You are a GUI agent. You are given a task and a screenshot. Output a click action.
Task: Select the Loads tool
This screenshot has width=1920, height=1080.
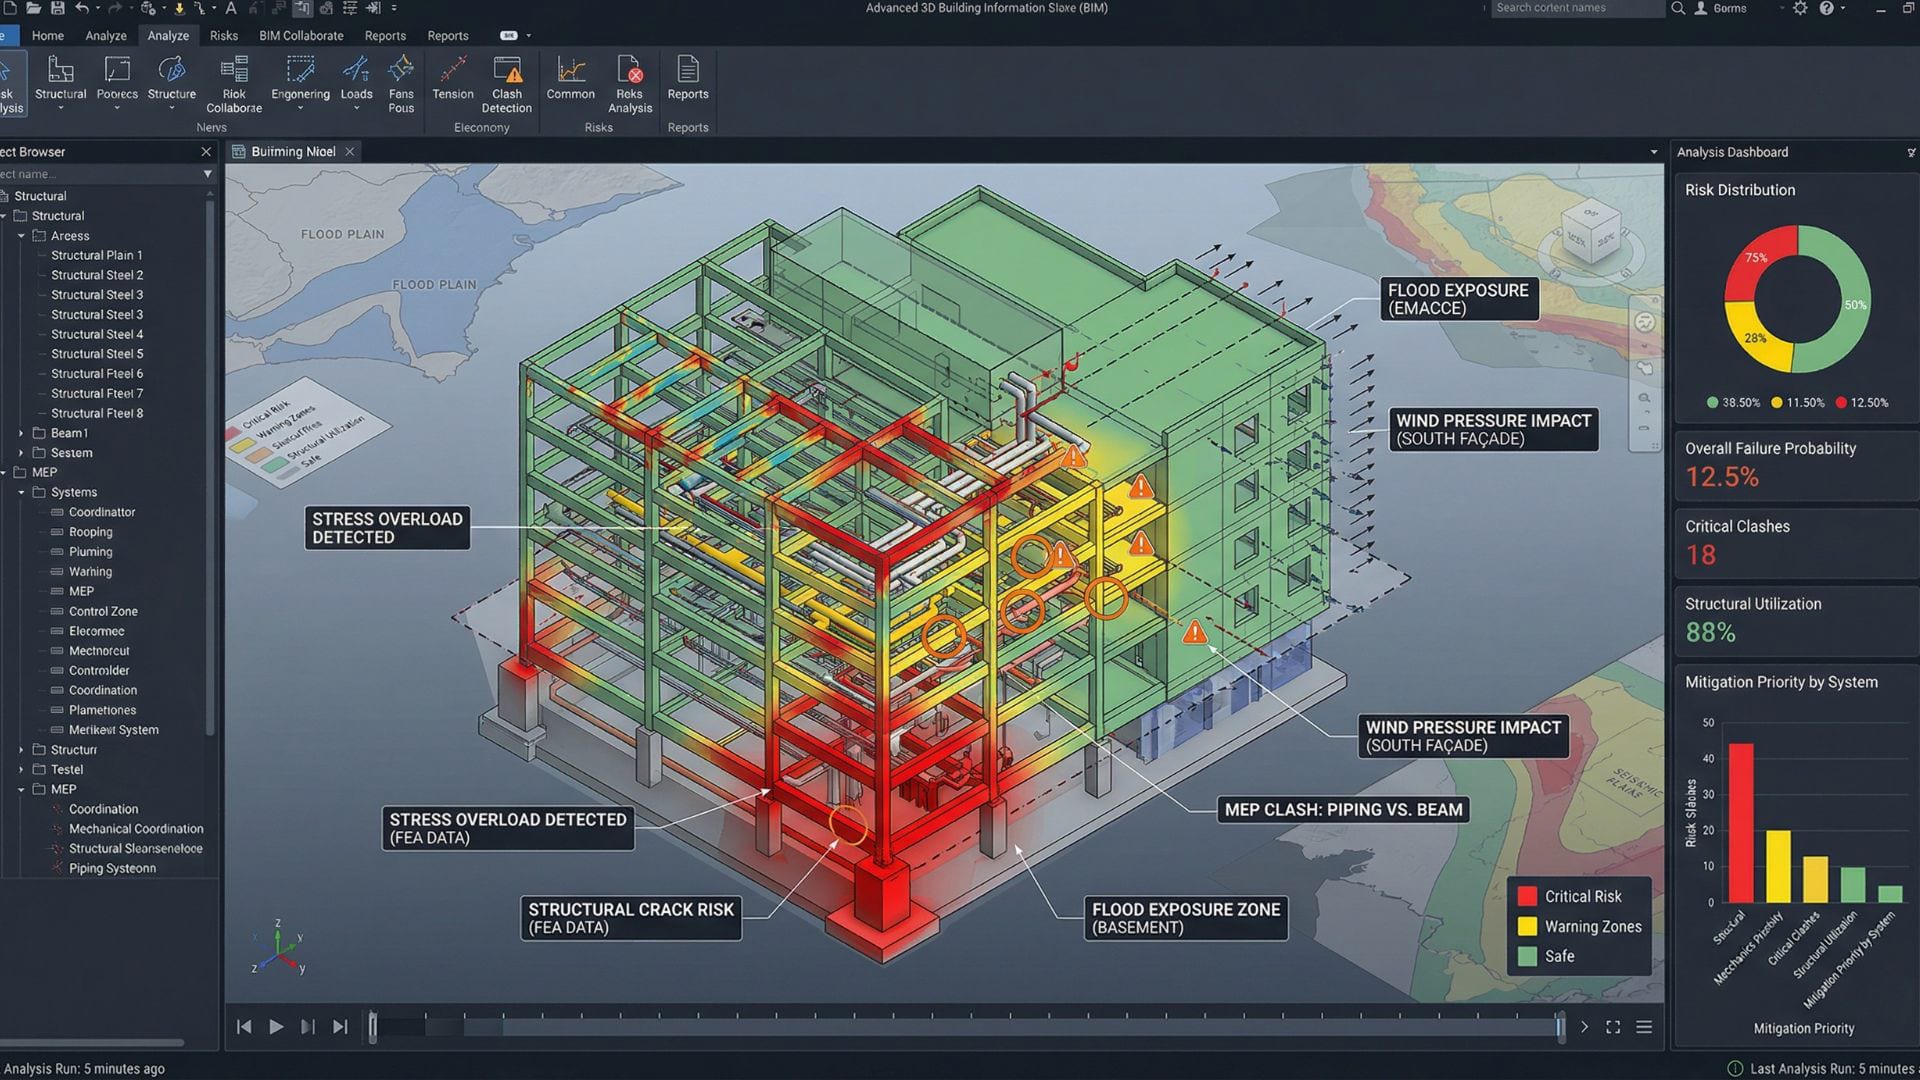click(356, 80)
